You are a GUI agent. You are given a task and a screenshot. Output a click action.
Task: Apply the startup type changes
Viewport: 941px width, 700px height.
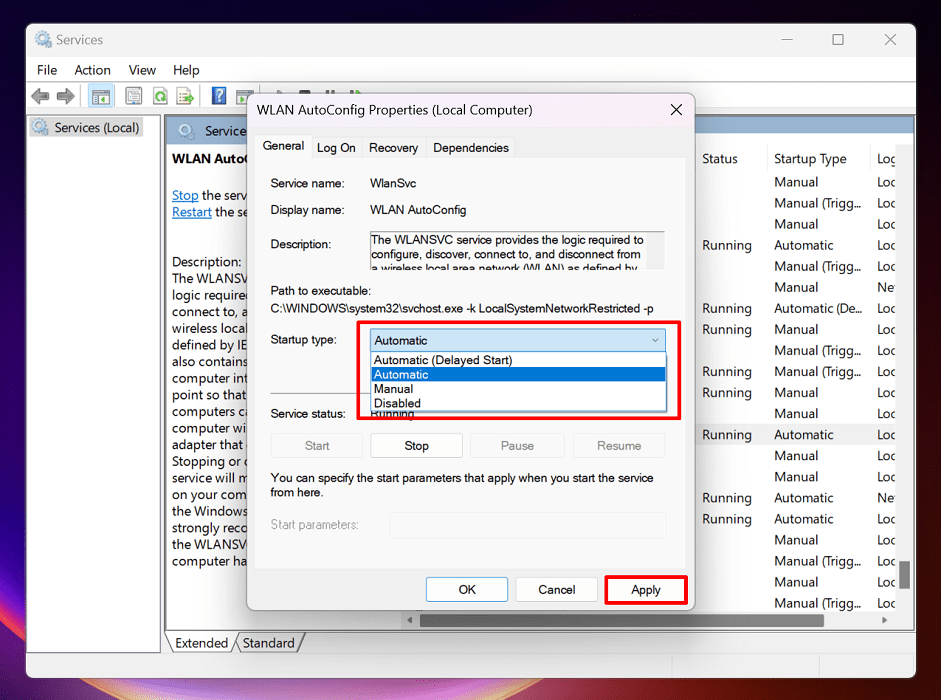[x=645, y=589]
